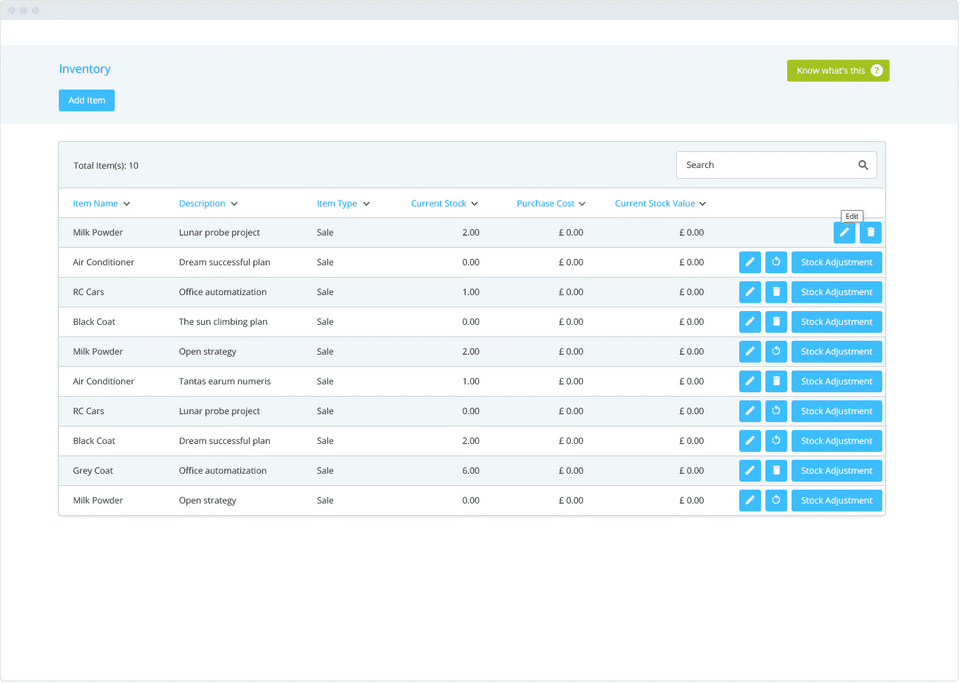The image size is (960, 683).
Task: Stock Adjustment for Air Conditioner Dream successful plan
Action: click(x=836, y=262)
